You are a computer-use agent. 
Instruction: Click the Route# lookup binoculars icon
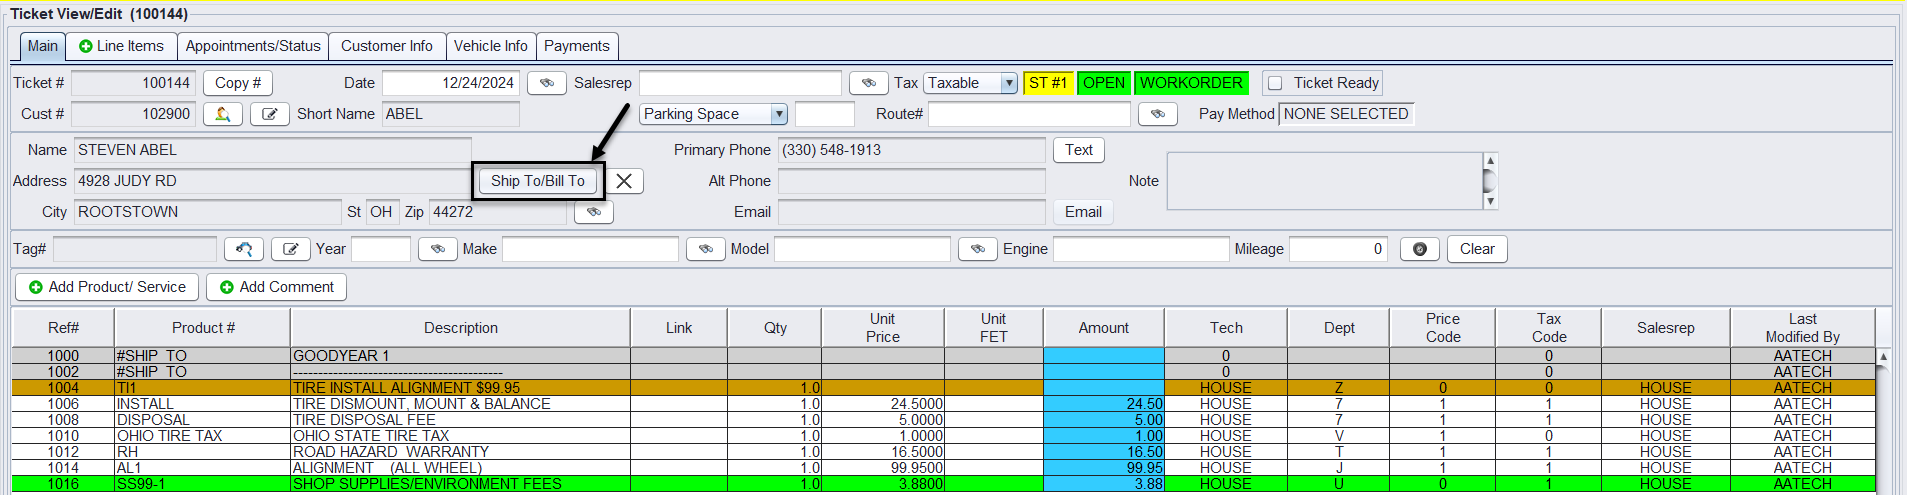pos(1157,114)
